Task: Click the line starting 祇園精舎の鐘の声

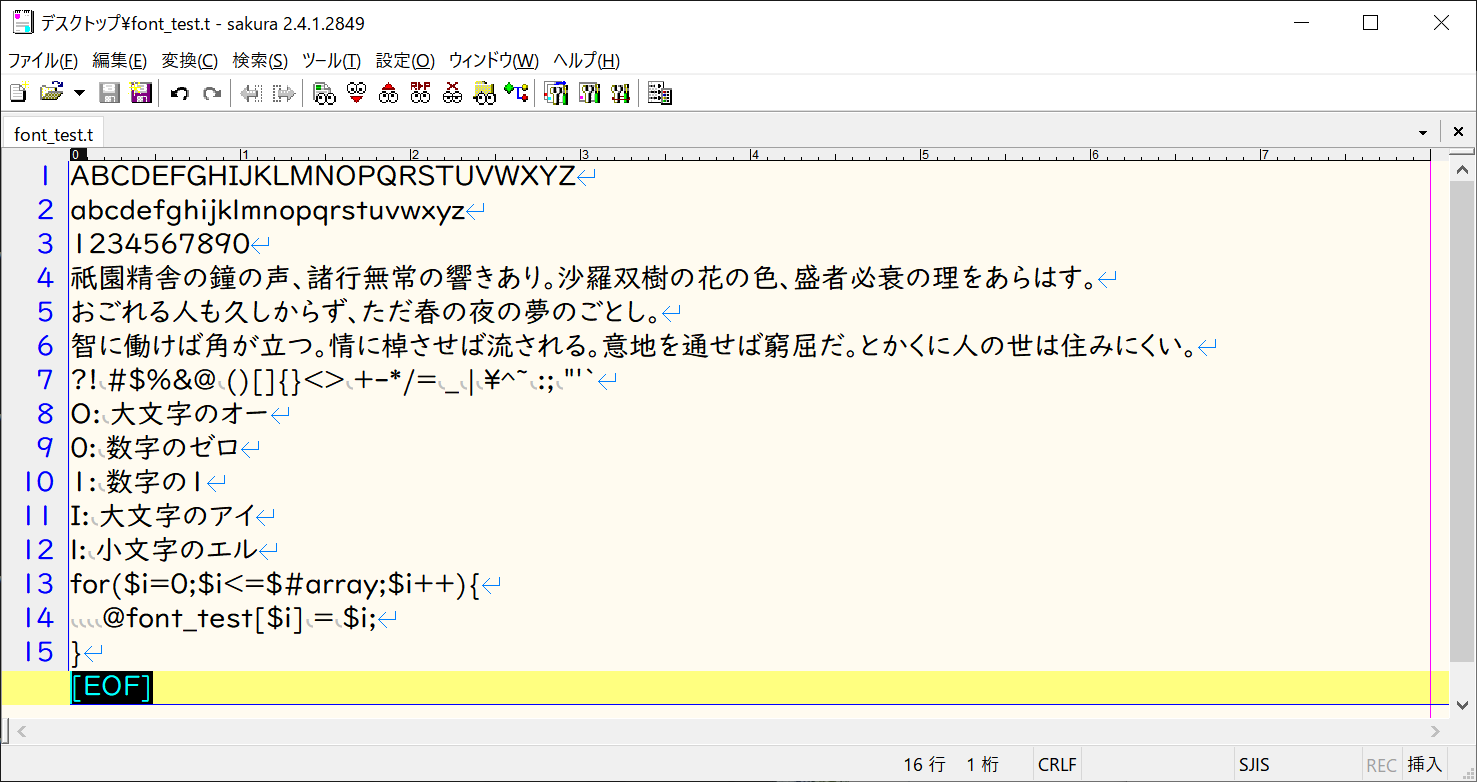Action: tap(583, 278)
